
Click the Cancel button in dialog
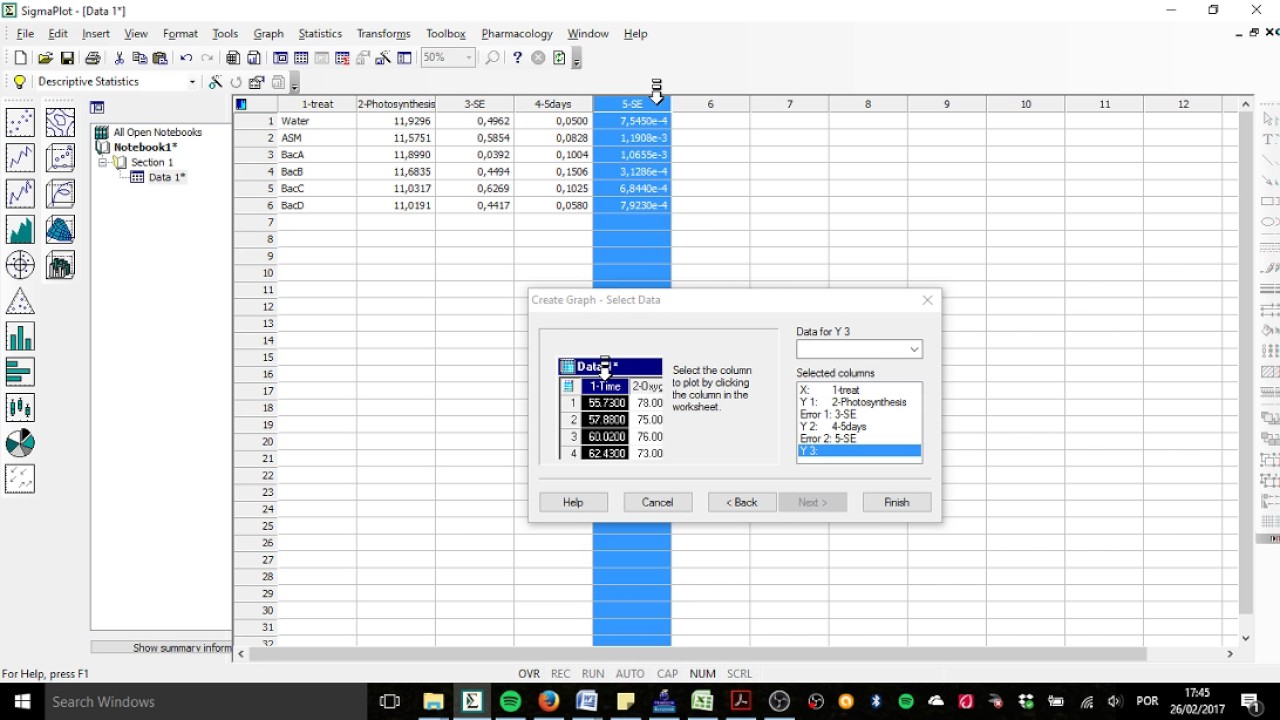pos(657,502)
